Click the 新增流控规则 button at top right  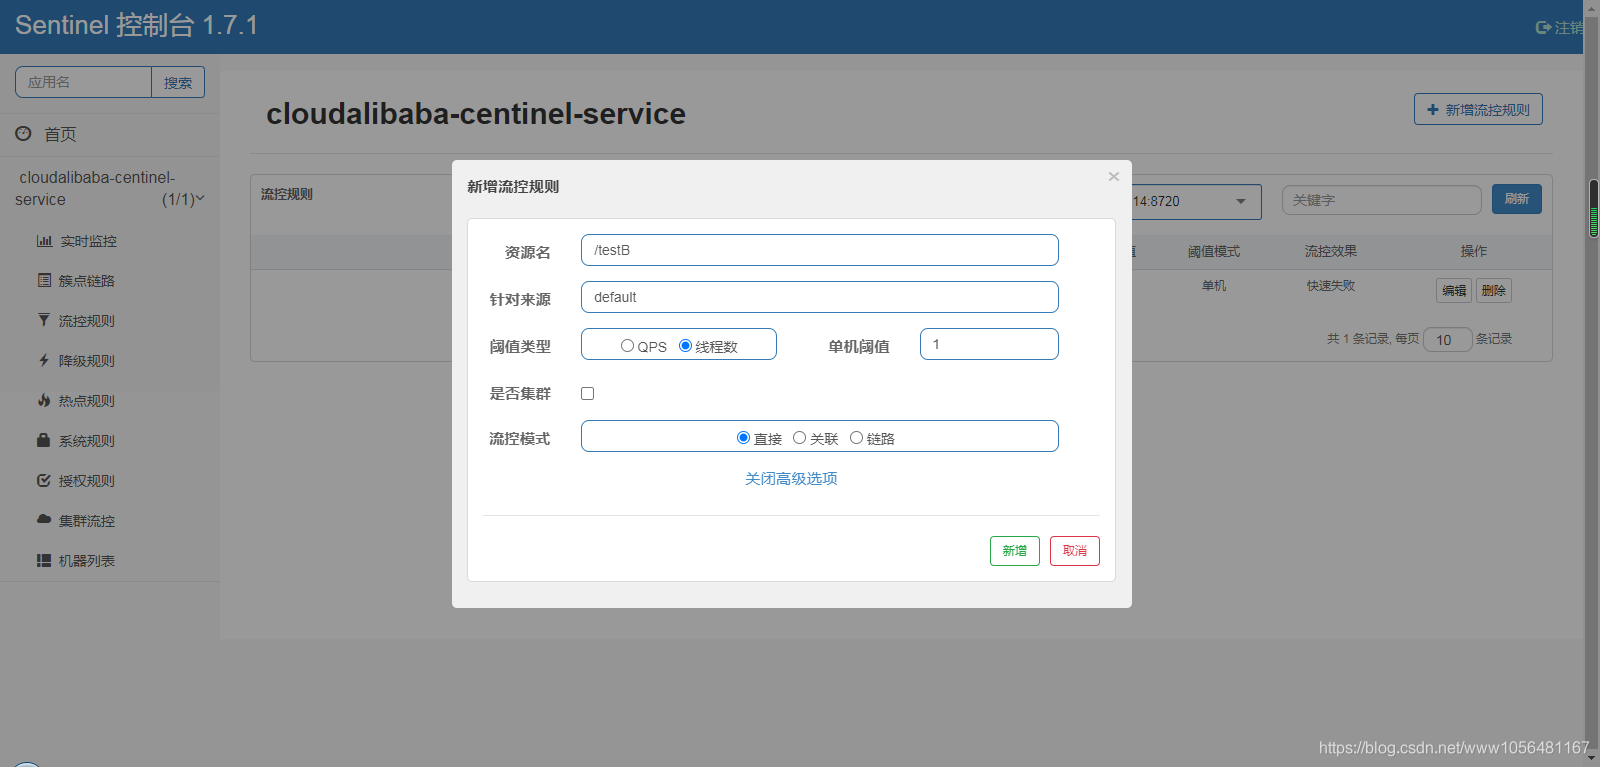point(1478,109)
